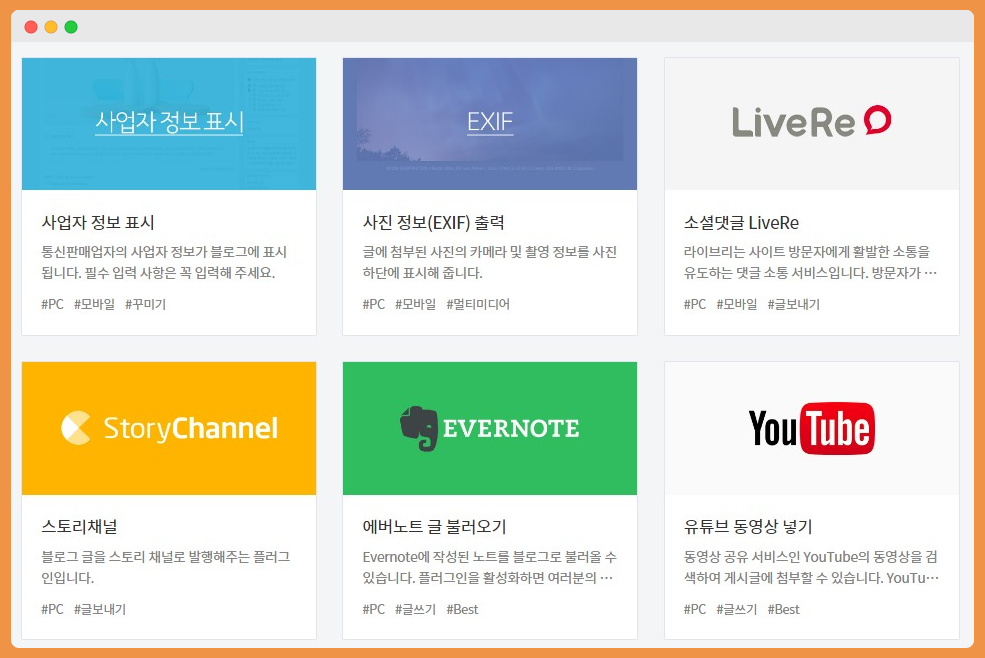Click #PC tag on 사업자 정보 표시 card
The width and height of the screenshot is (985, 658).
pos(52,304)
